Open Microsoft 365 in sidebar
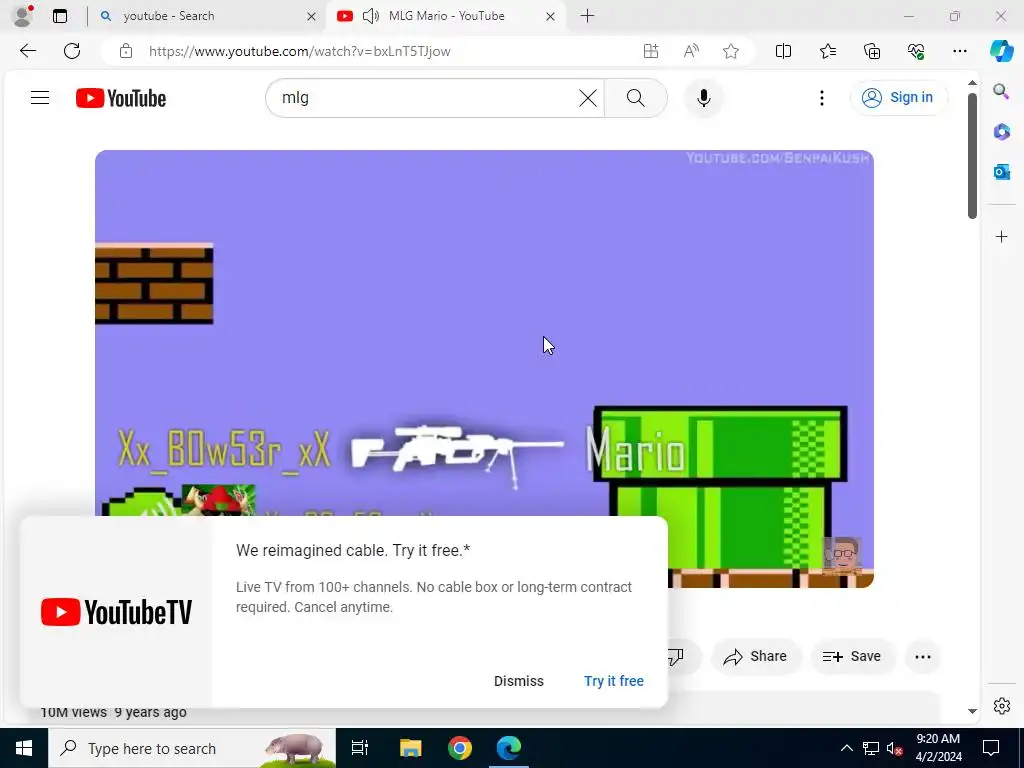This screenshot has width=1024, height=768. point(1001,132)
